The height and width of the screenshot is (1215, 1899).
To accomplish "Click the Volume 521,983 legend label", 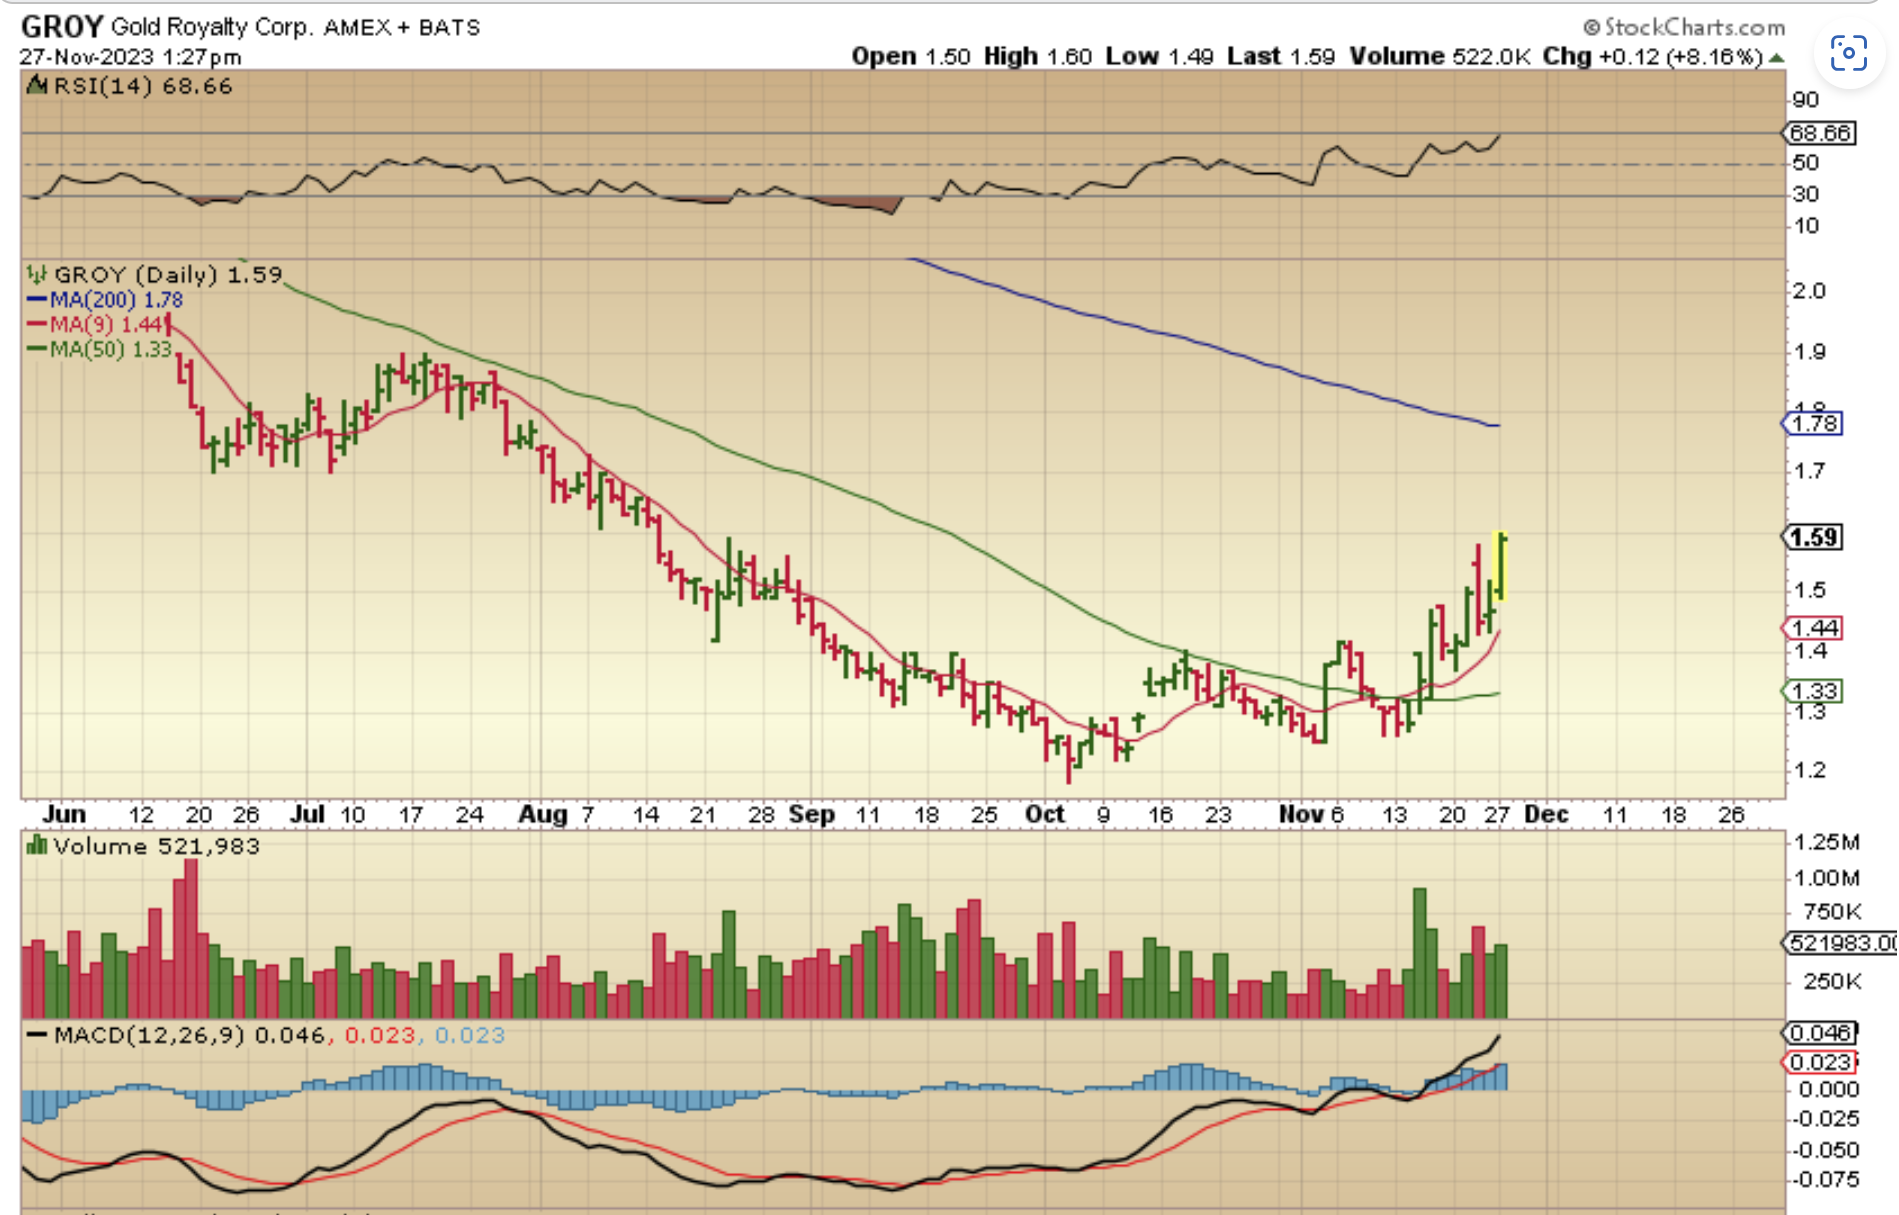I will [x=156, y=846].
